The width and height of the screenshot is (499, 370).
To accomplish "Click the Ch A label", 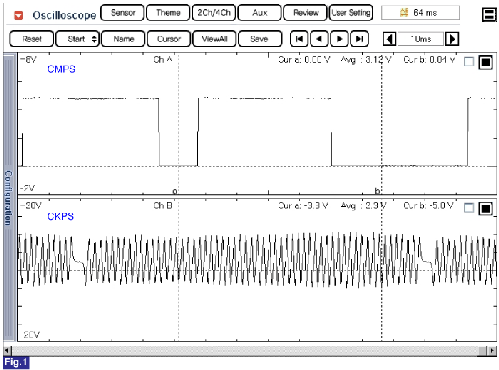I will point(163,60).
